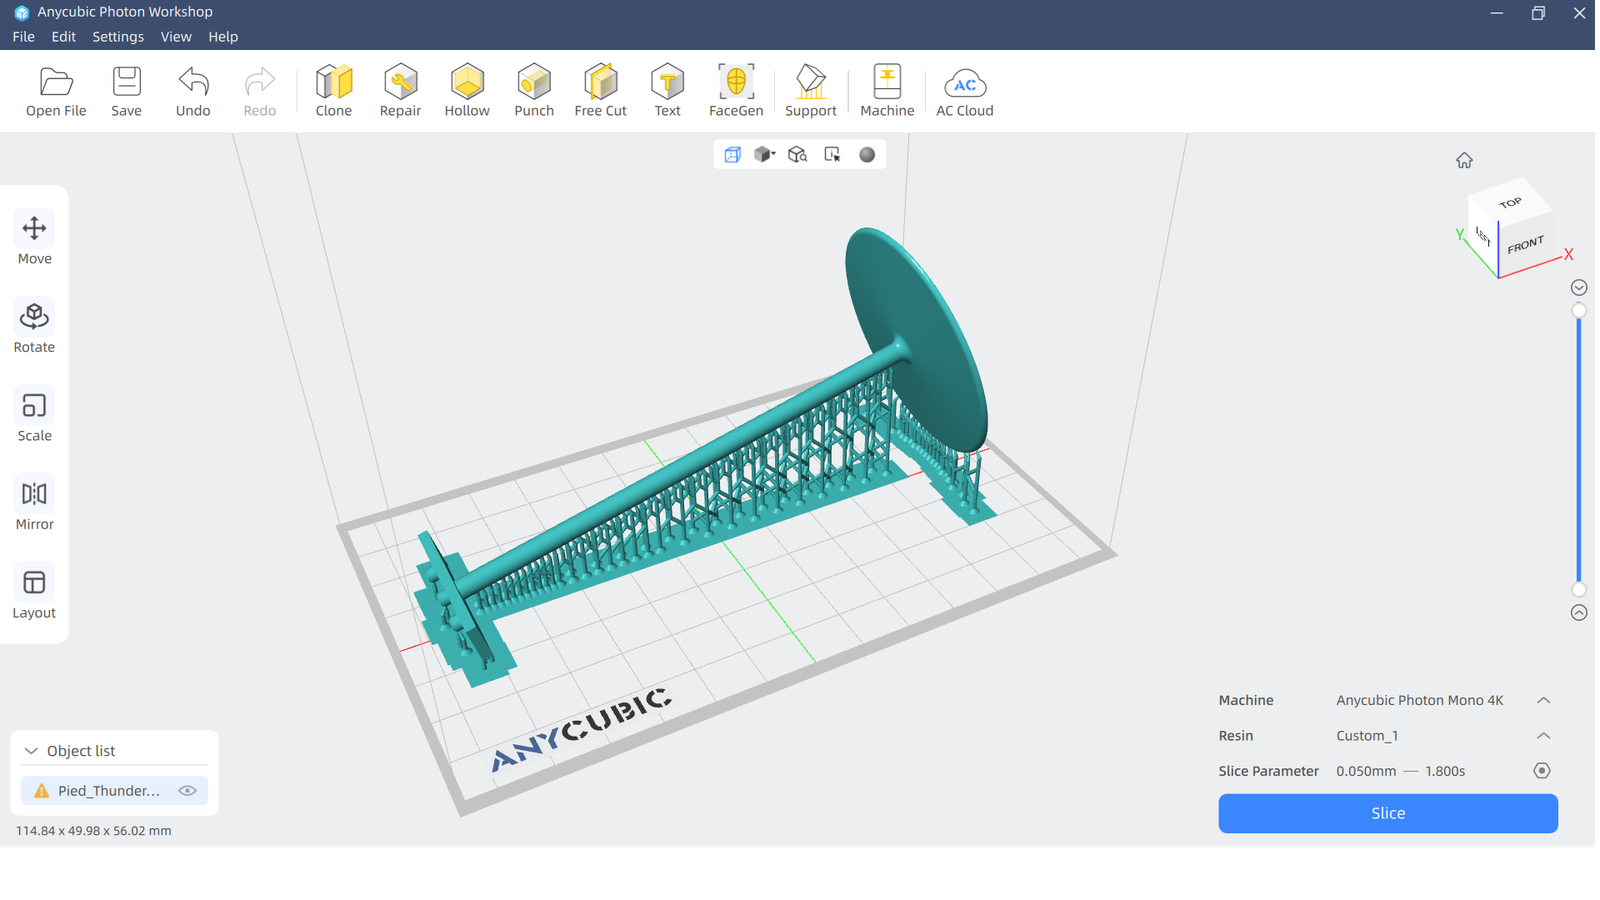
Task: Select Pied_Thunder item in object list
Action: pos(114,790)
